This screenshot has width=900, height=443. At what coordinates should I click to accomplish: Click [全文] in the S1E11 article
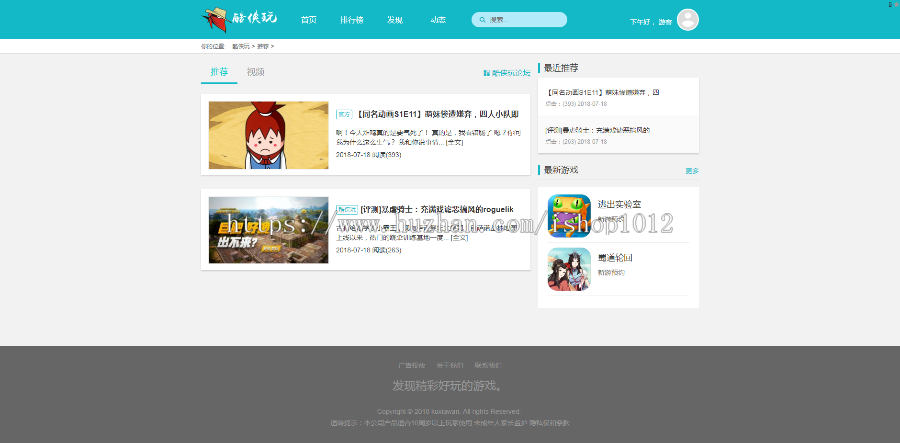(x=455, y=142)
